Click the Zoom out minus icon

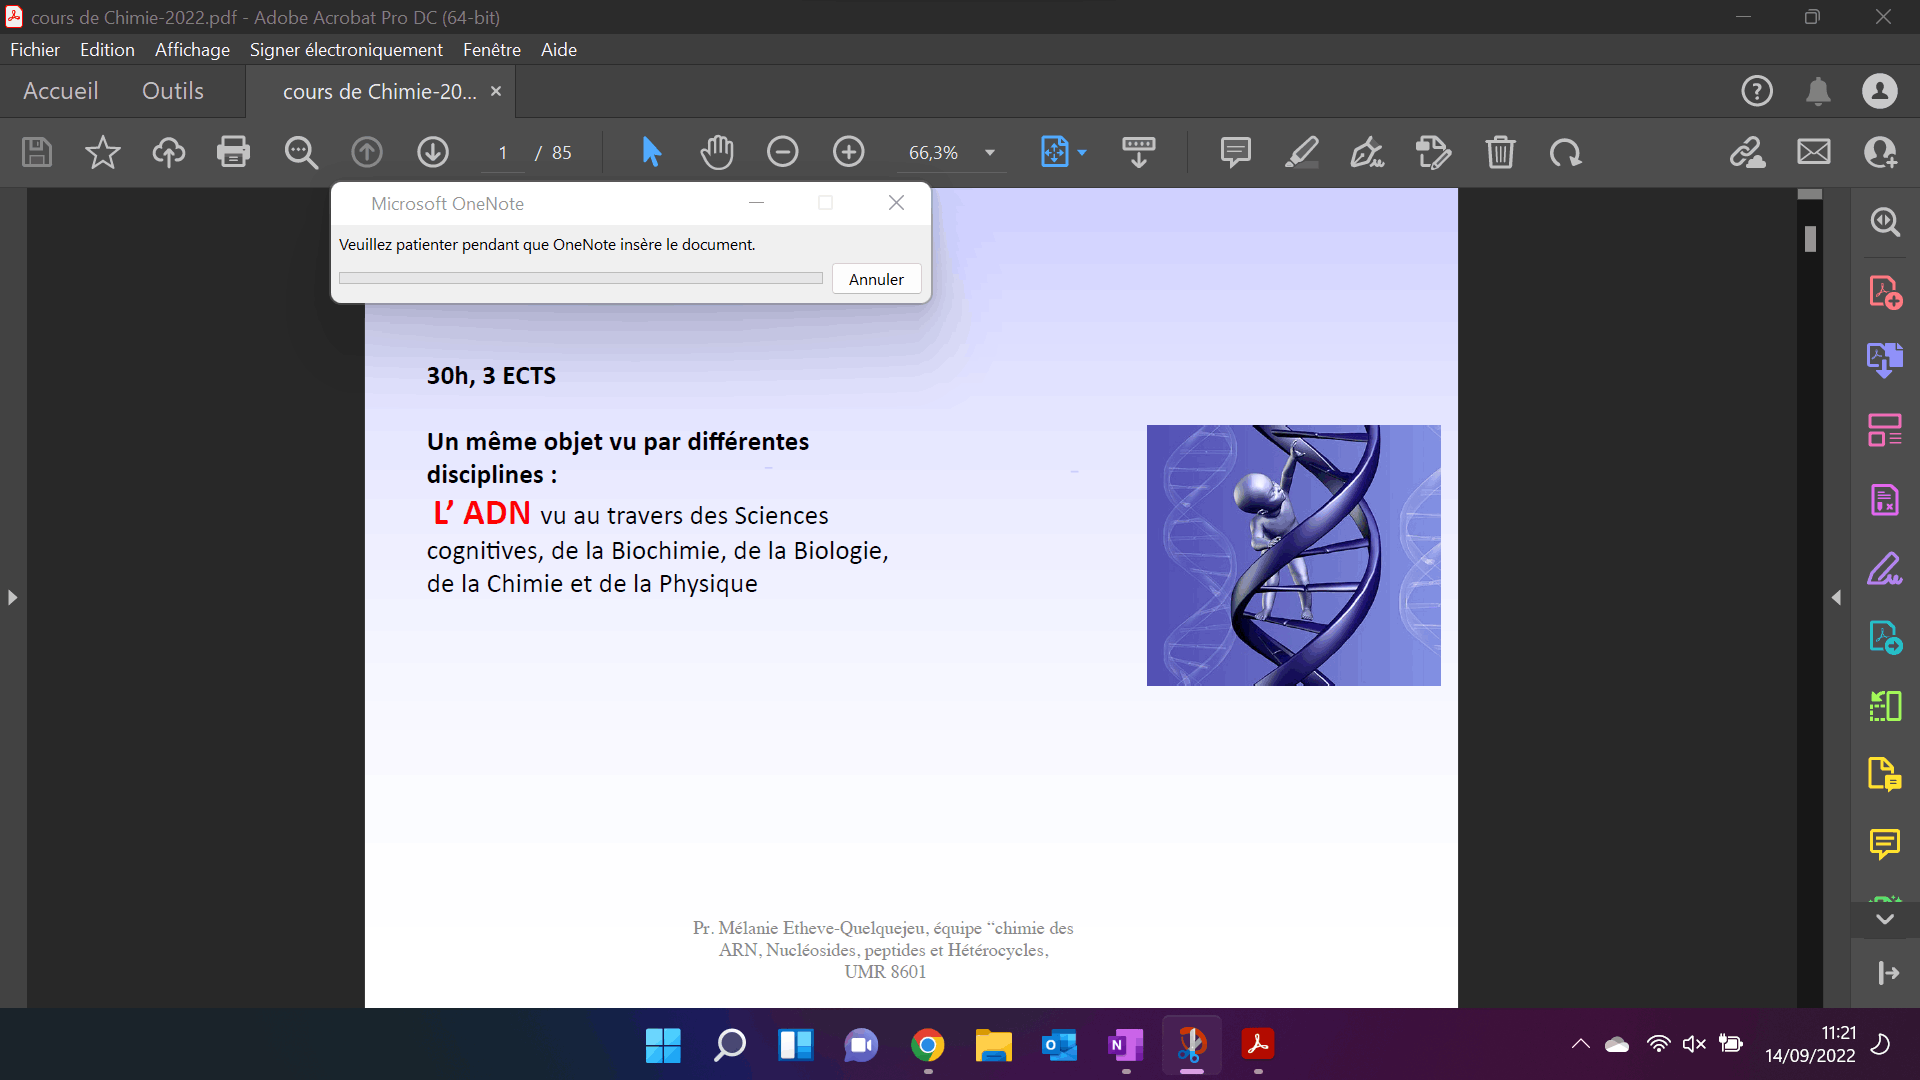782,152
